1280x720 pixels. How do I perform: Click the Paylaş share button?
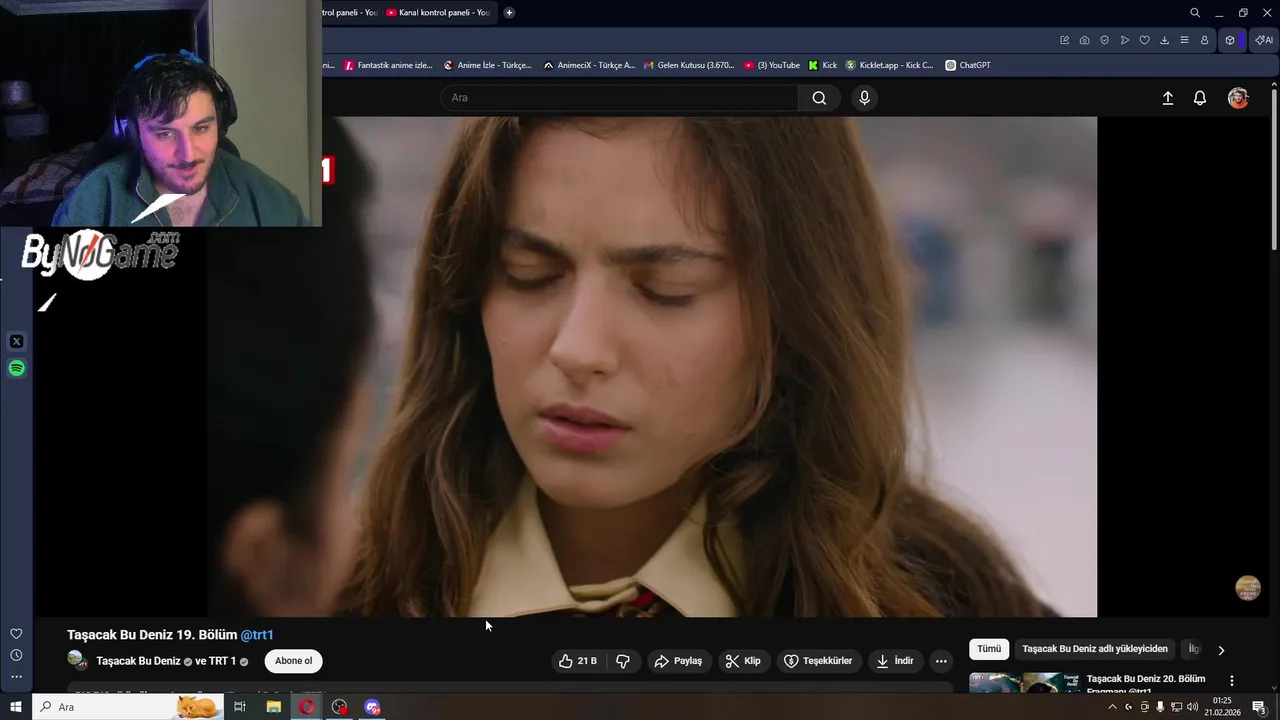(x=678, y=661)
